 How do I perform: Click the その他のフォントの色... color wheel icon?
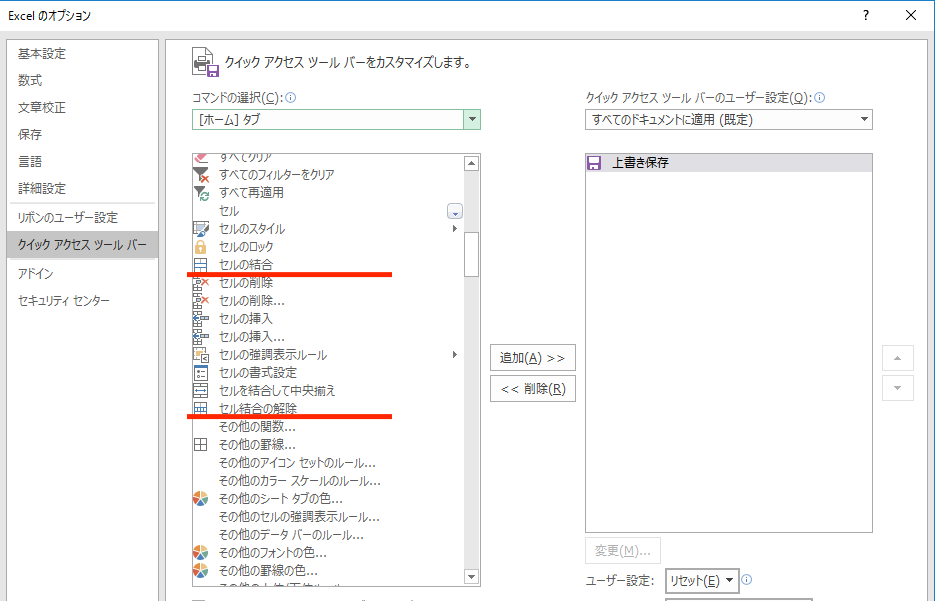[201, 553]
